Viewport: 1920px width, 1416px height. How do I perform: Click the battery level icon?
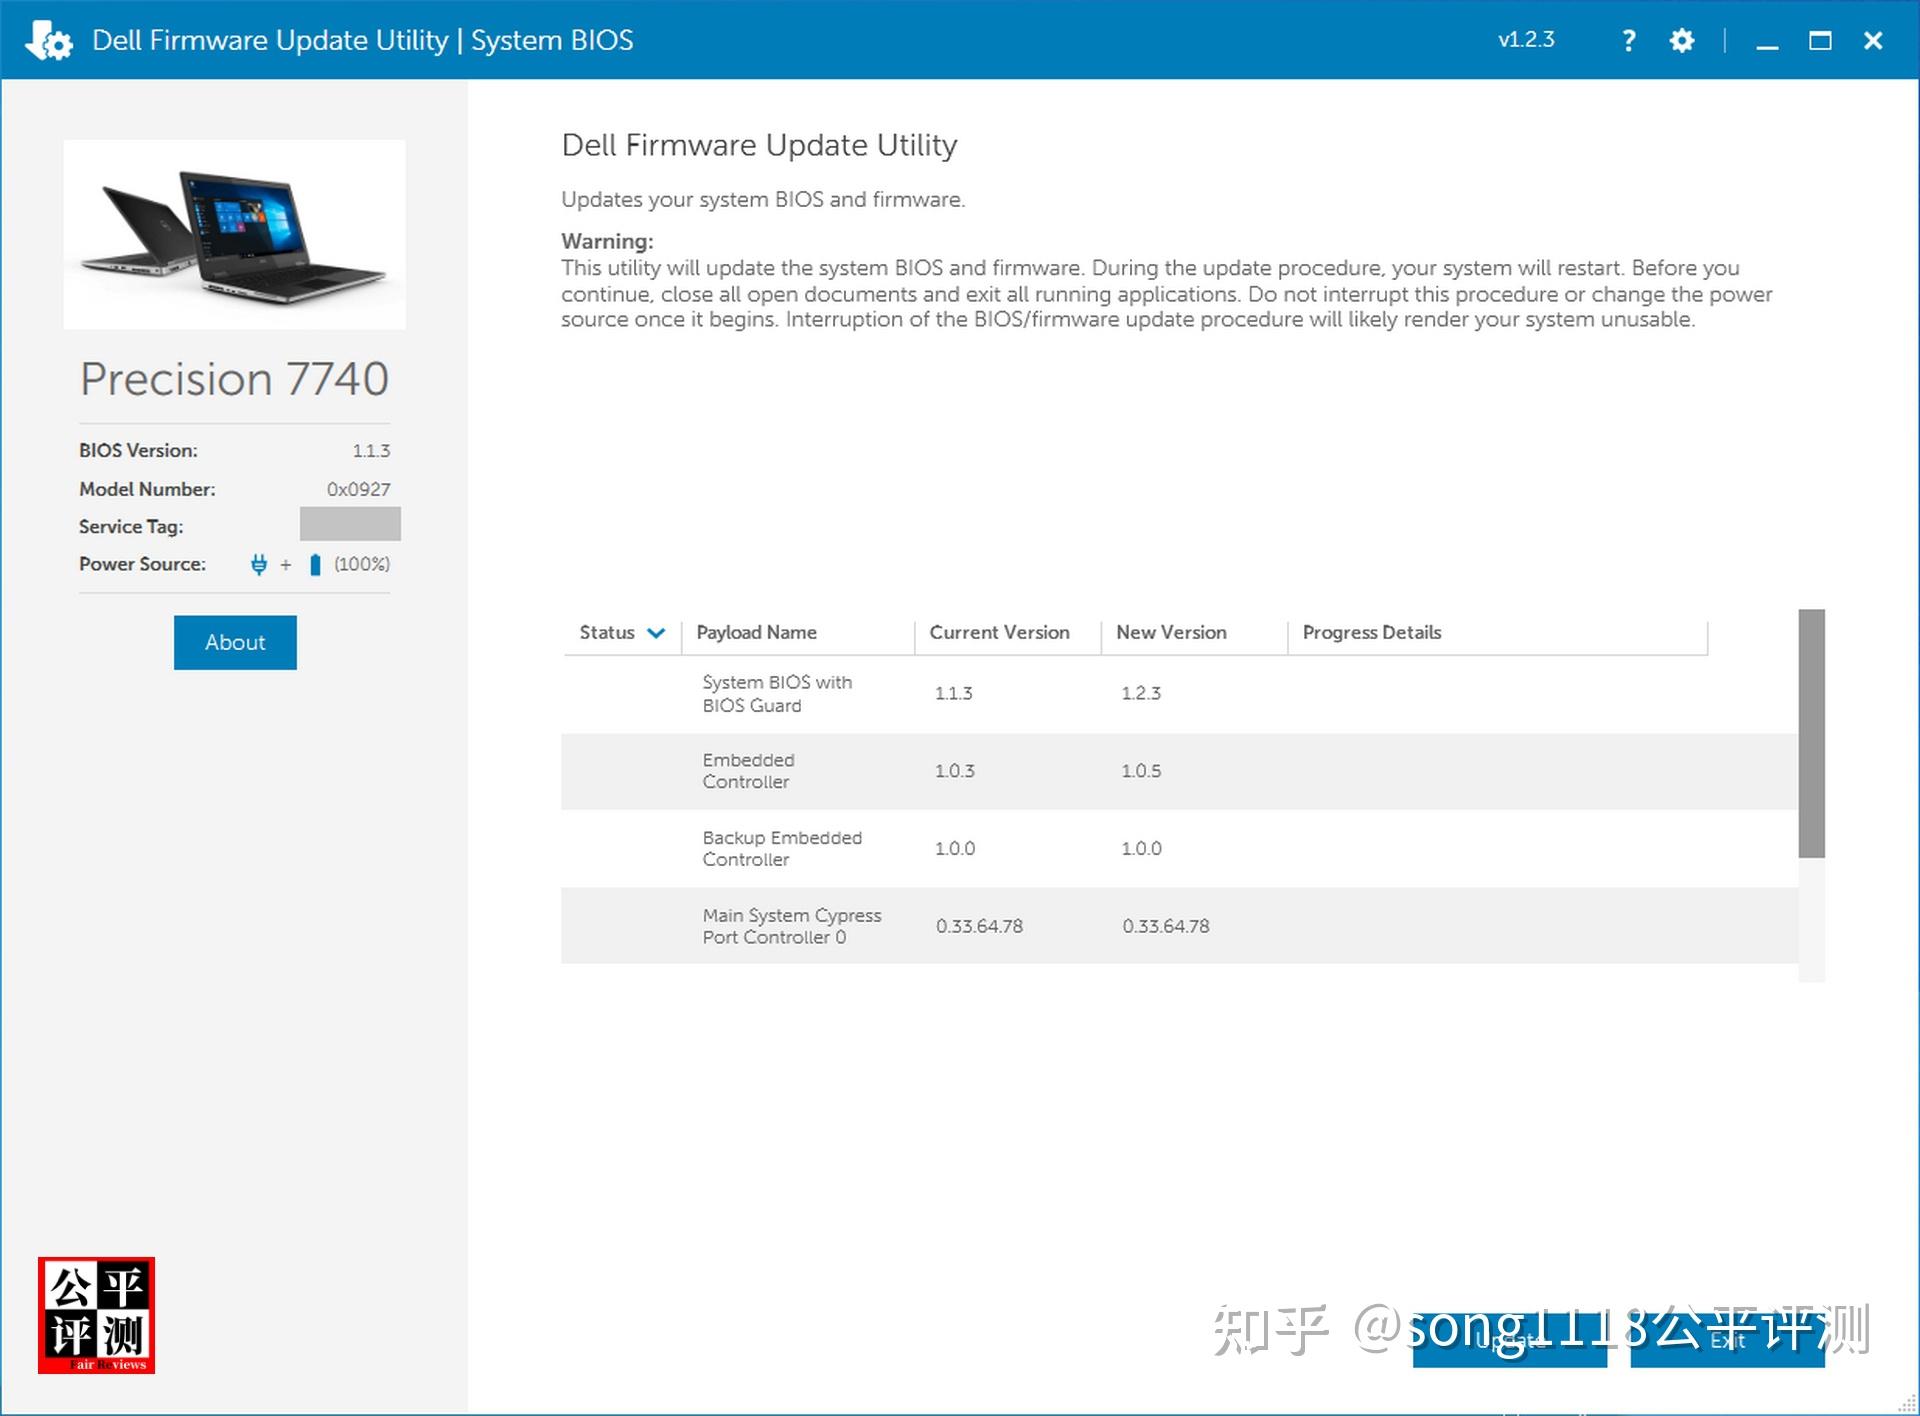(x=315, y=565)
